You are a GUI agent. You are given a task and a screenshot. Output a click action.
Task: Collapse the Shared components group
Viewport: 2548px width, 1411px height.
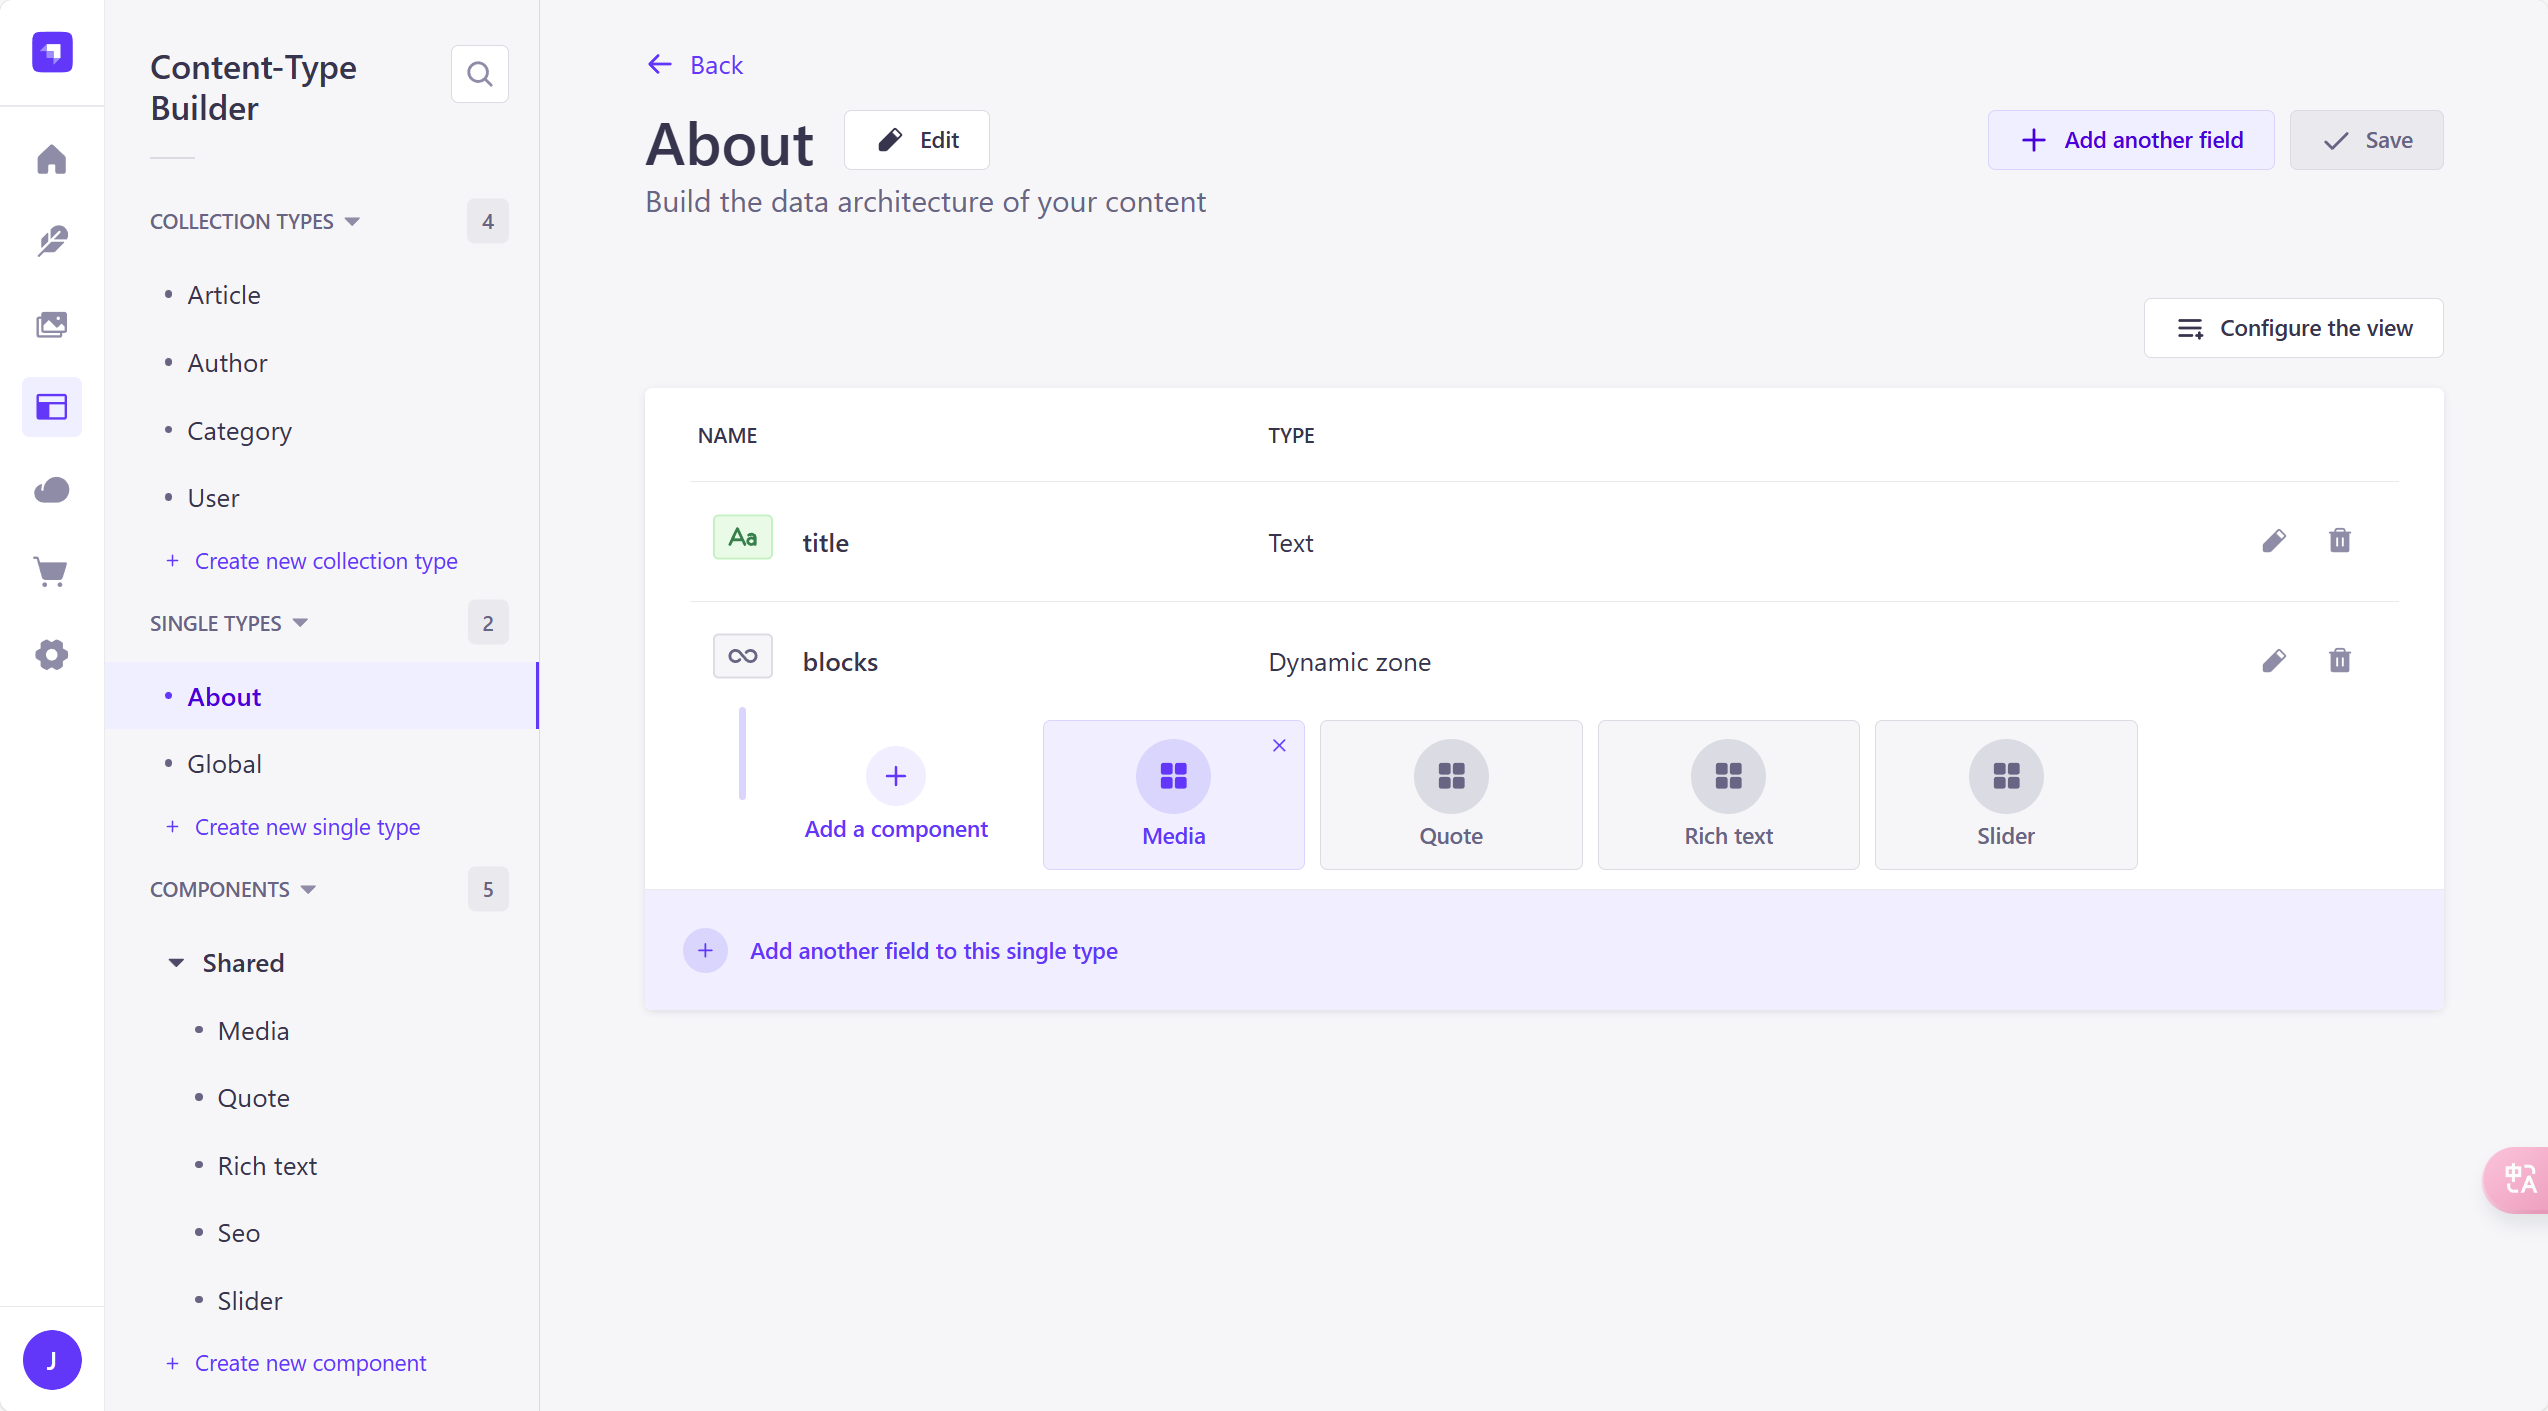tap(176, 963)
